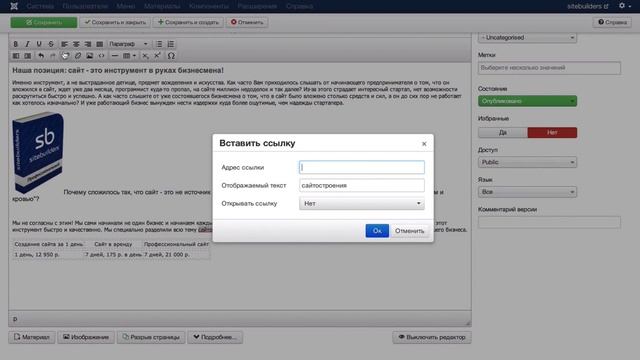Set Избранные to Да
The height and width of the screenshot is (360, 640).
point(503,133)
